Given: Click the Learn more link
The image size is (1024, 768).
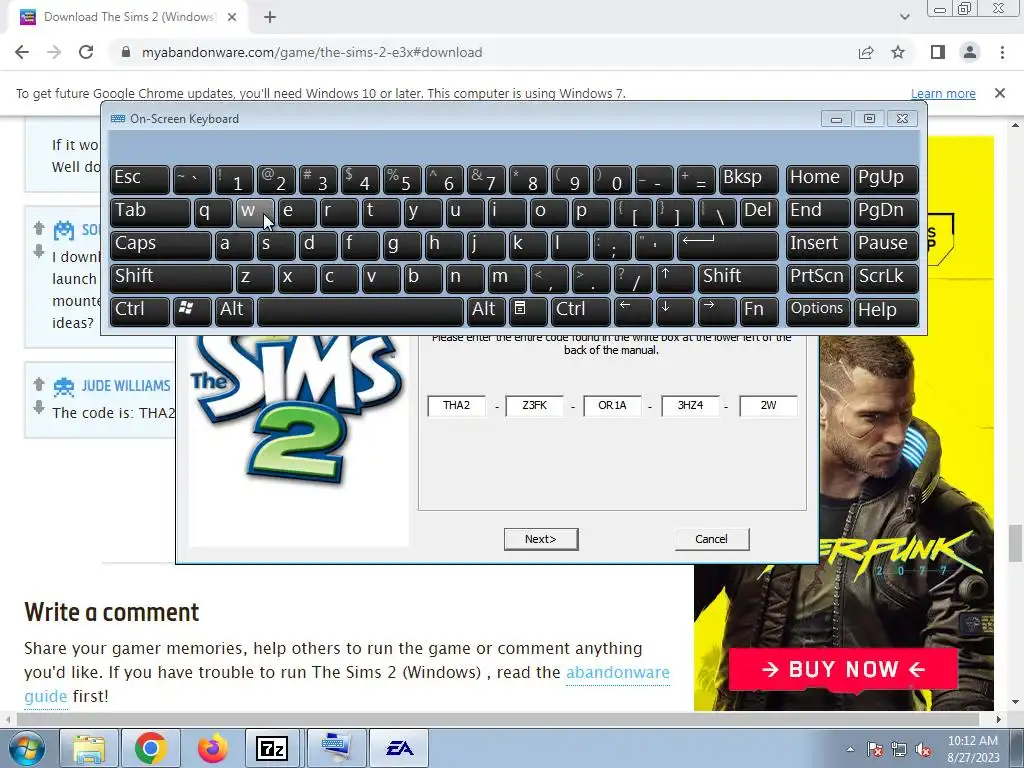Looking at the screenshot, I should click(943, 93).
